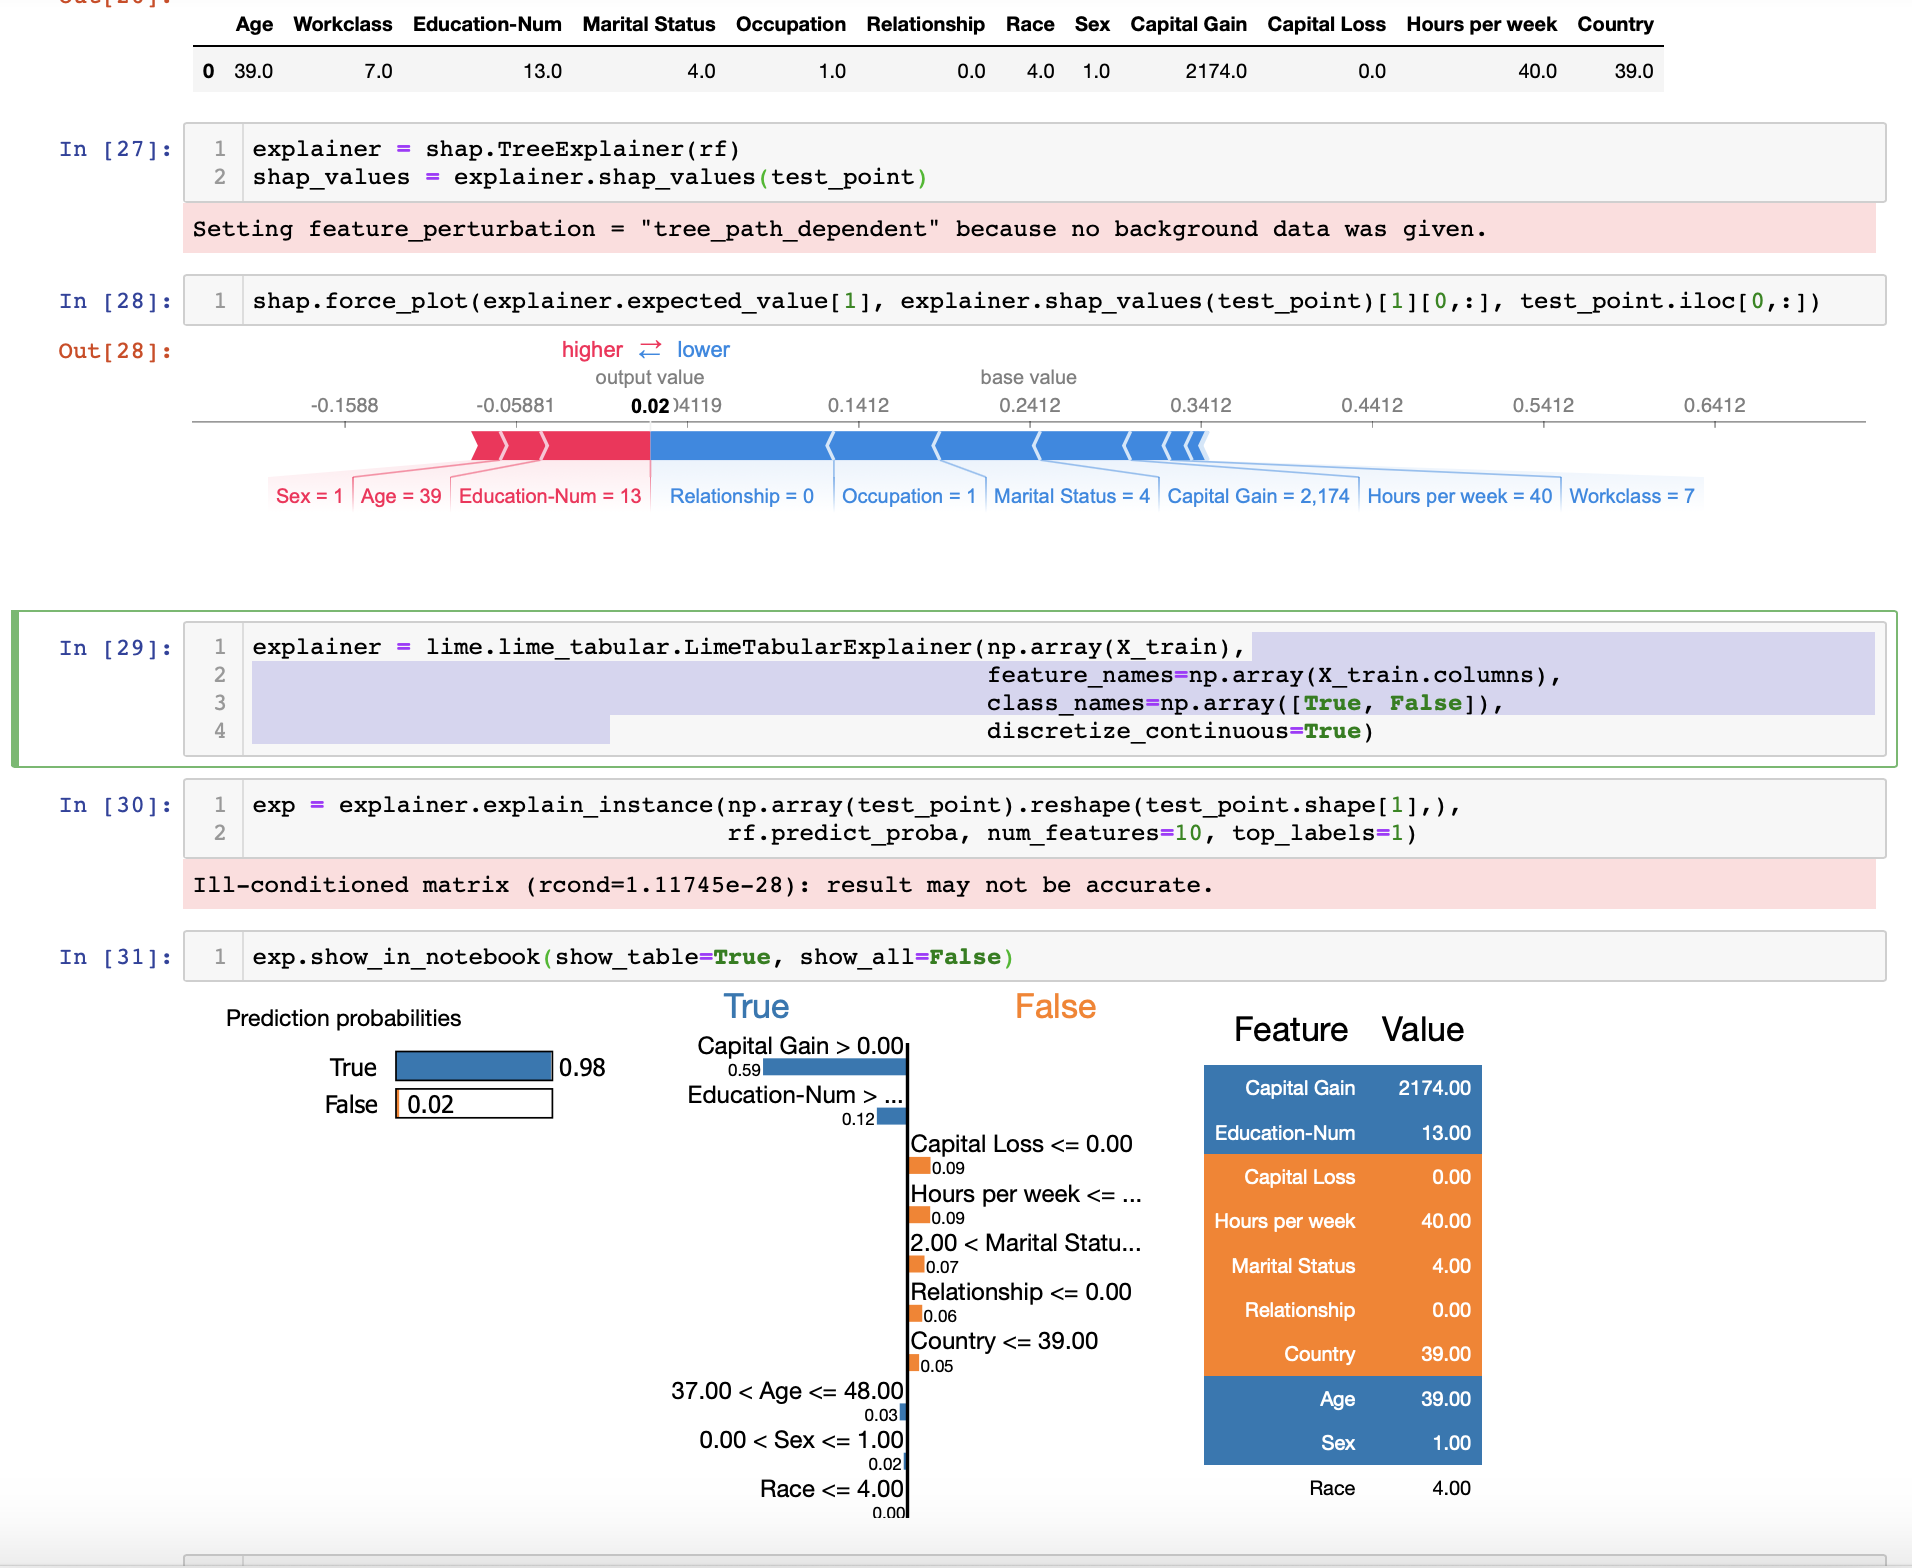Image resolution: width=1912 pixels, height=1568 pixels.
Task: Focus the exp.show_in_notebook code cell
Action: tap(1034, 957)
